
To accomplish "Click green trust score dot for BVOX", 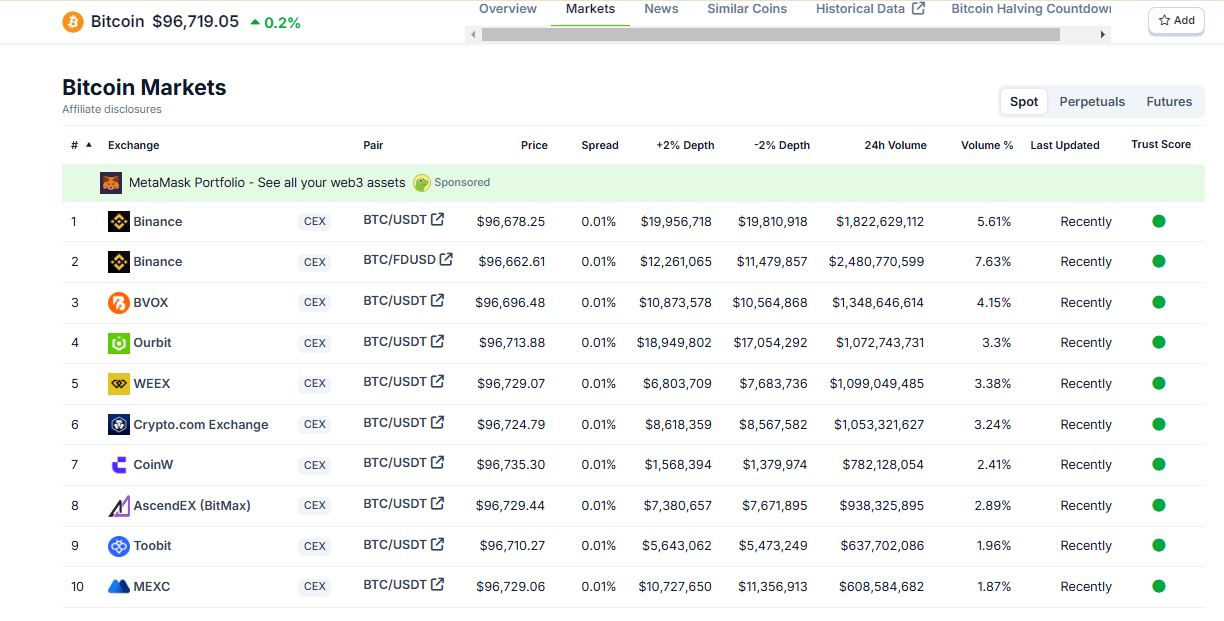I will 1159,302.
